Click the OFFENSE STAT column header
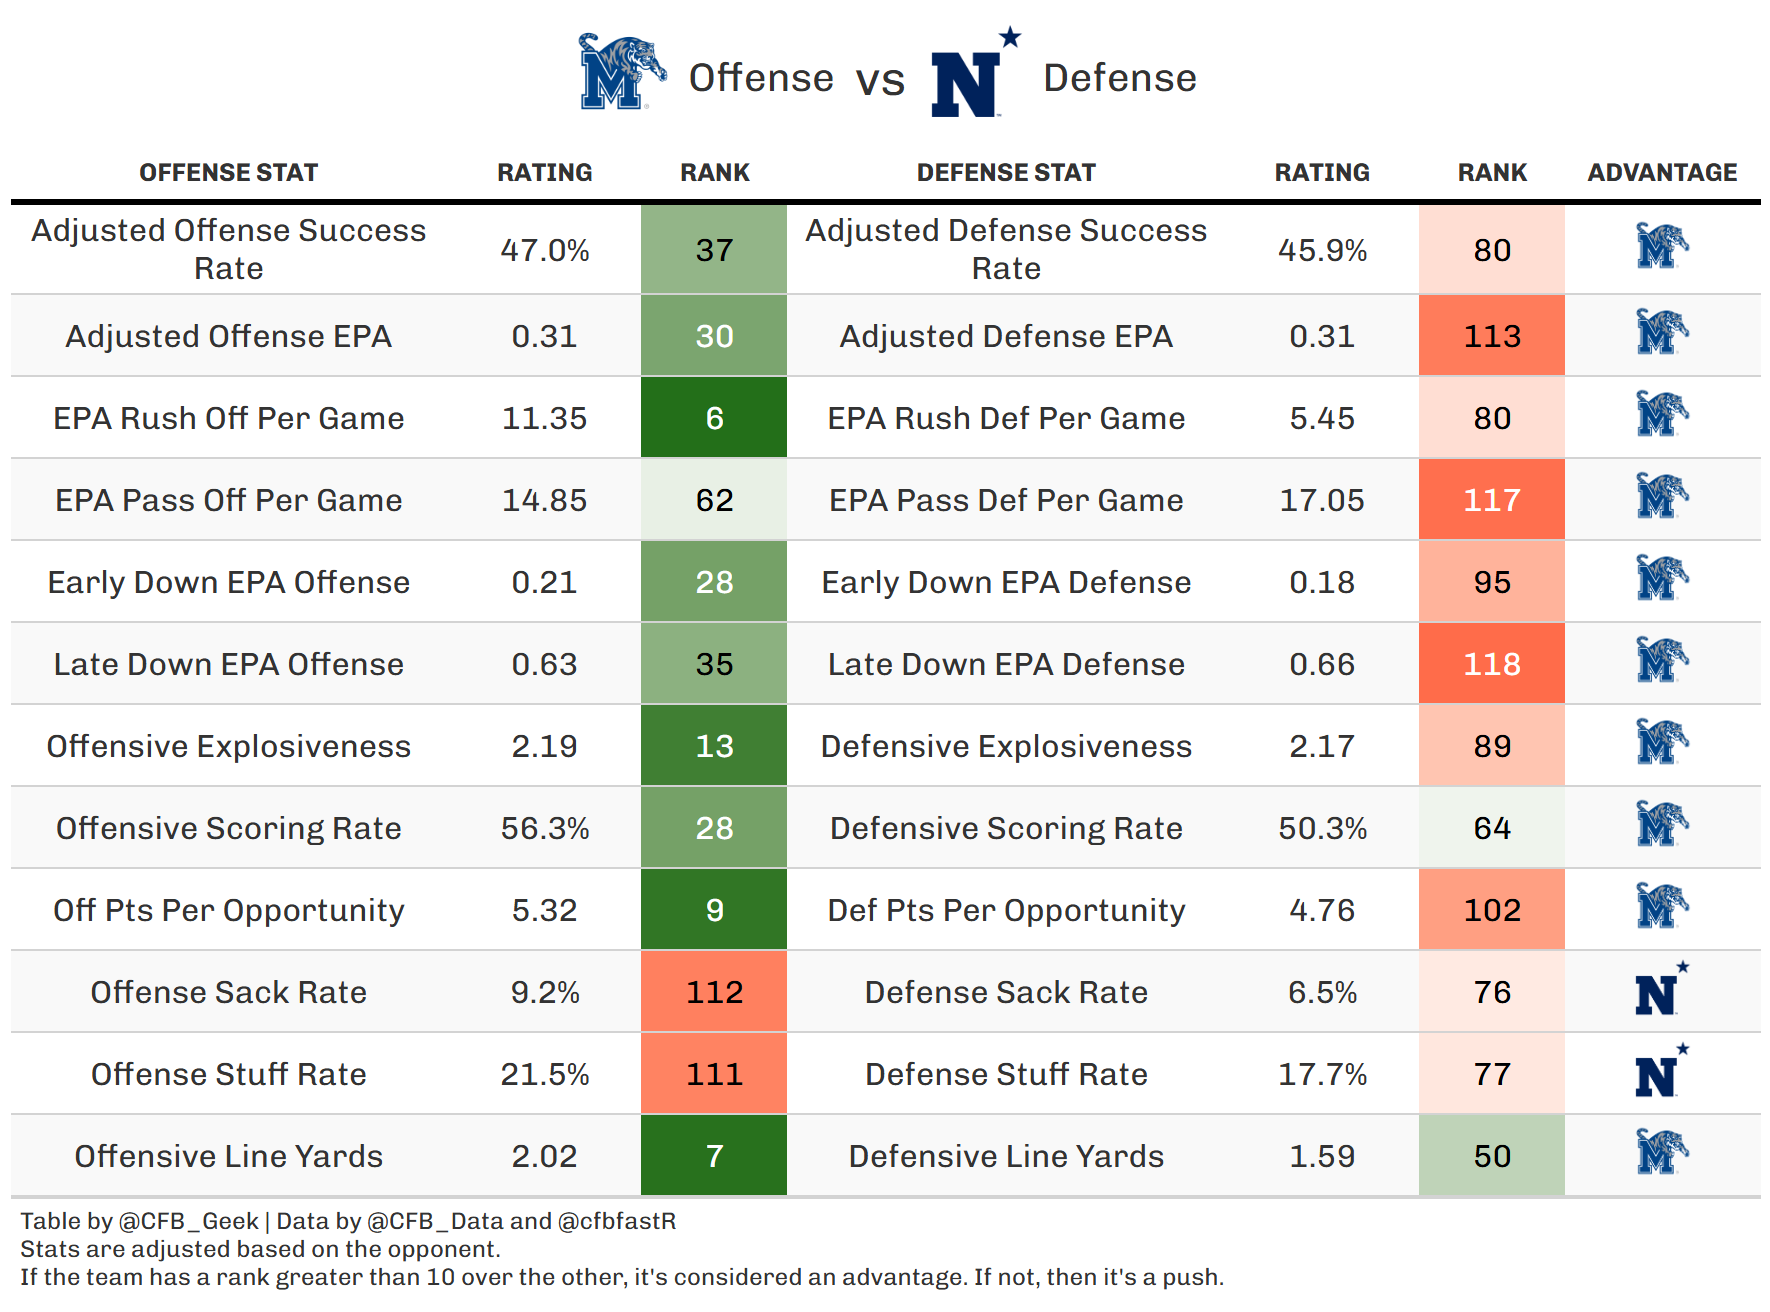This screenshot has height=1312, width=1770. pos(228,173)
